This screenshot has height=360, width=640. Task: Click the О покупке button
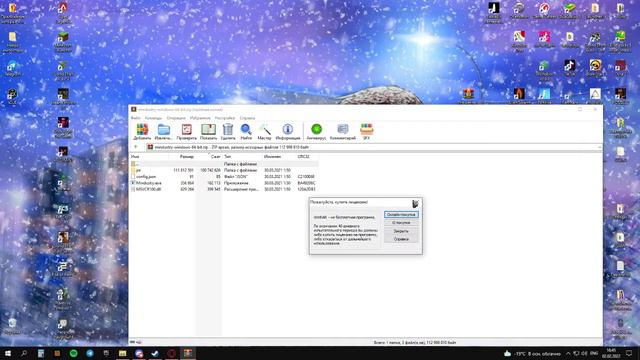point(401,223)
